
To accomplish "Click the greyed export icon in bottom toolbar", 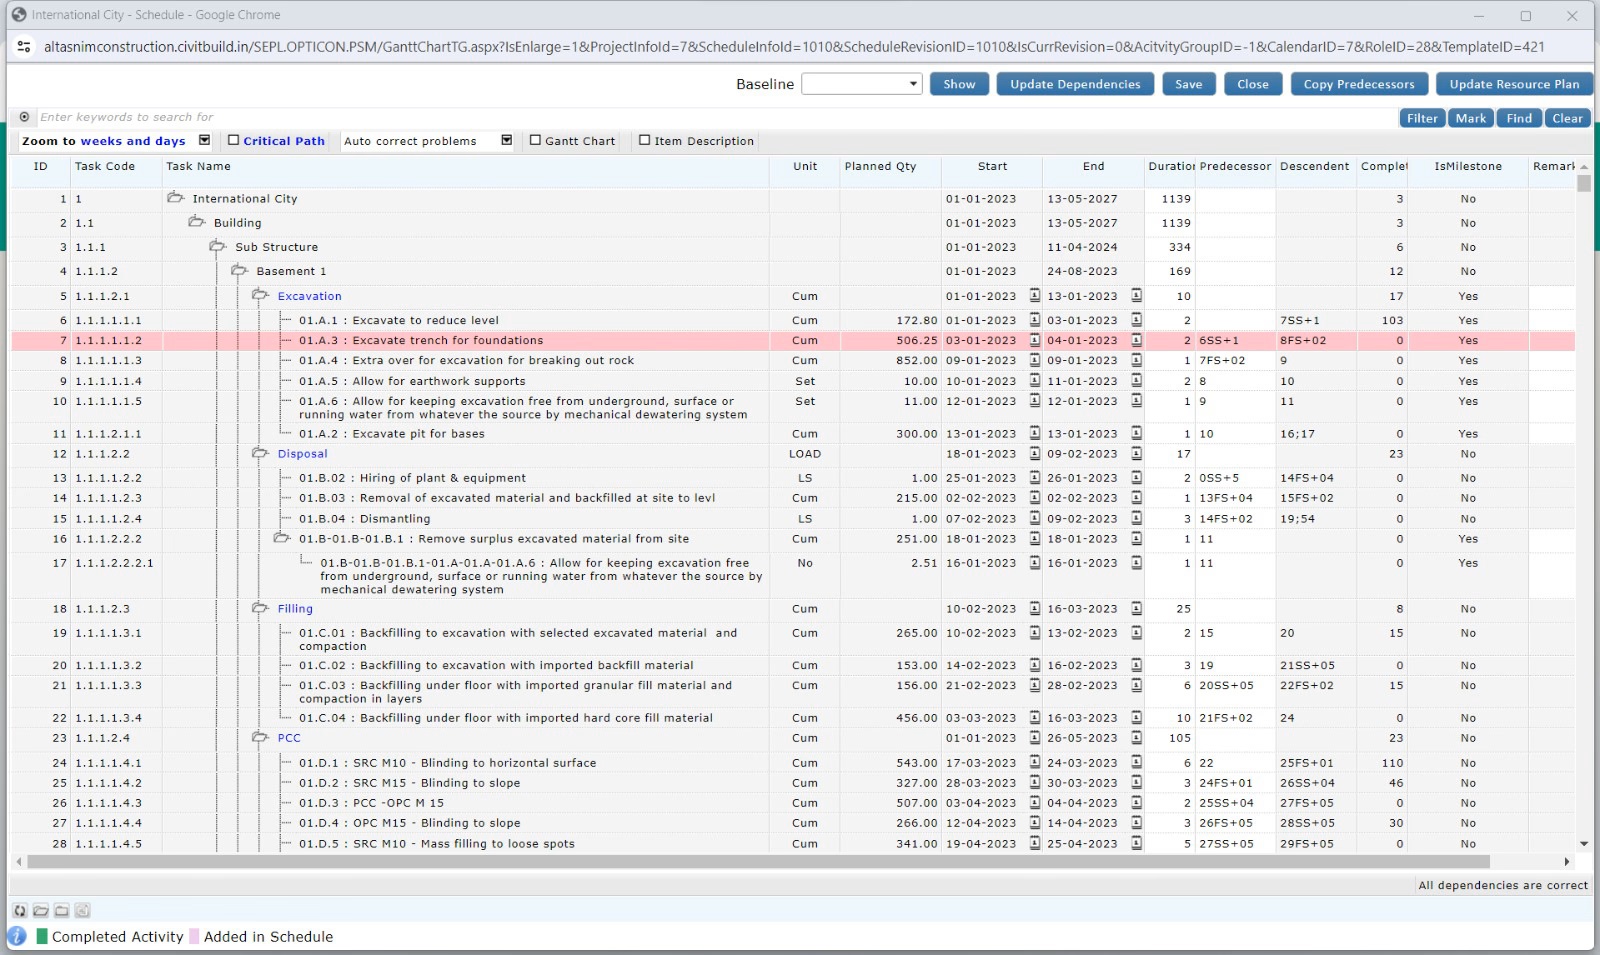I will pos(82,911).
